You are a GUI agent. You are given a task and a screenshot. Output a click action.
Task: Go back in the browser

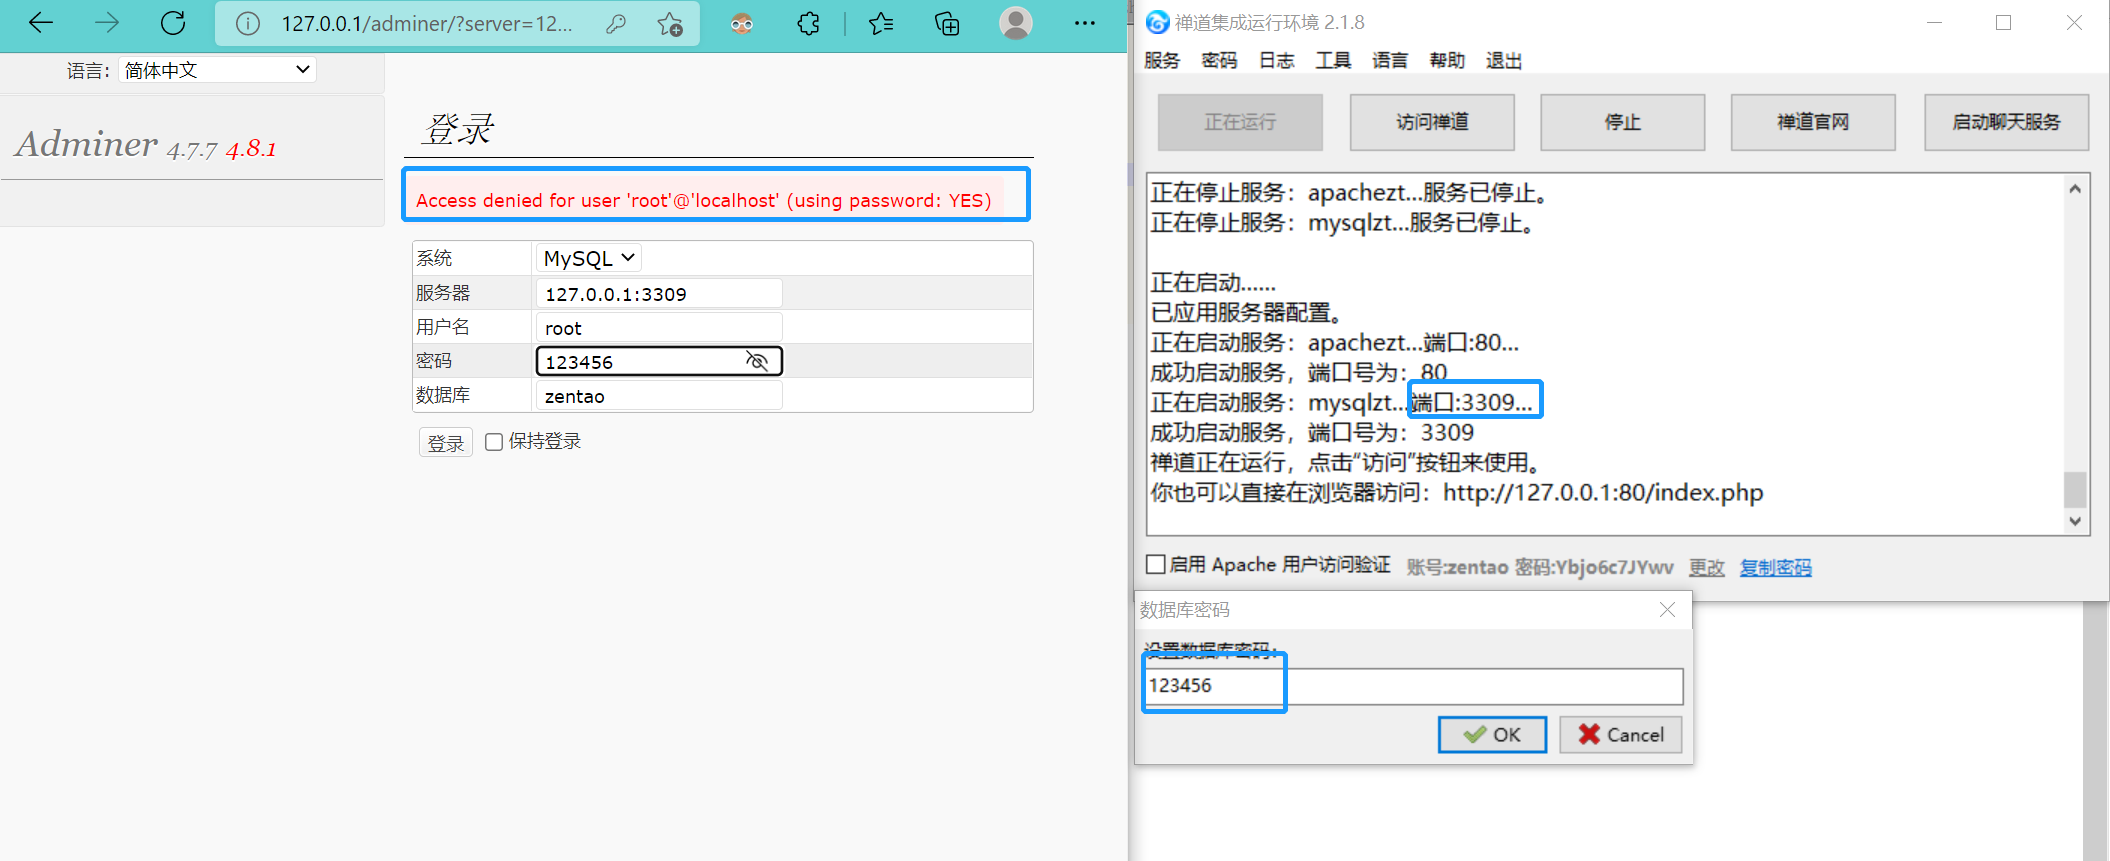click(41, 23)
